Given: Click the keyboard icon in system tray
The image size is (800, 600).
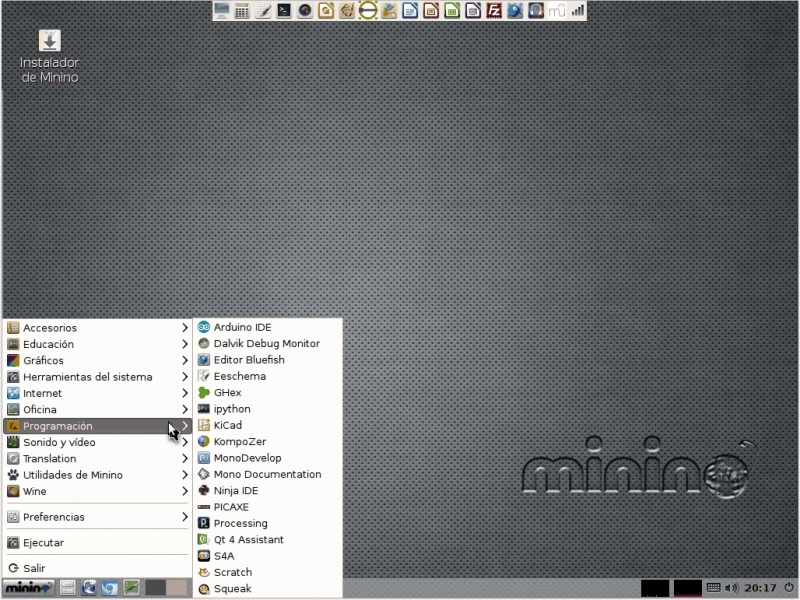Looking at the screenshot, I should (x=713, y=588).
